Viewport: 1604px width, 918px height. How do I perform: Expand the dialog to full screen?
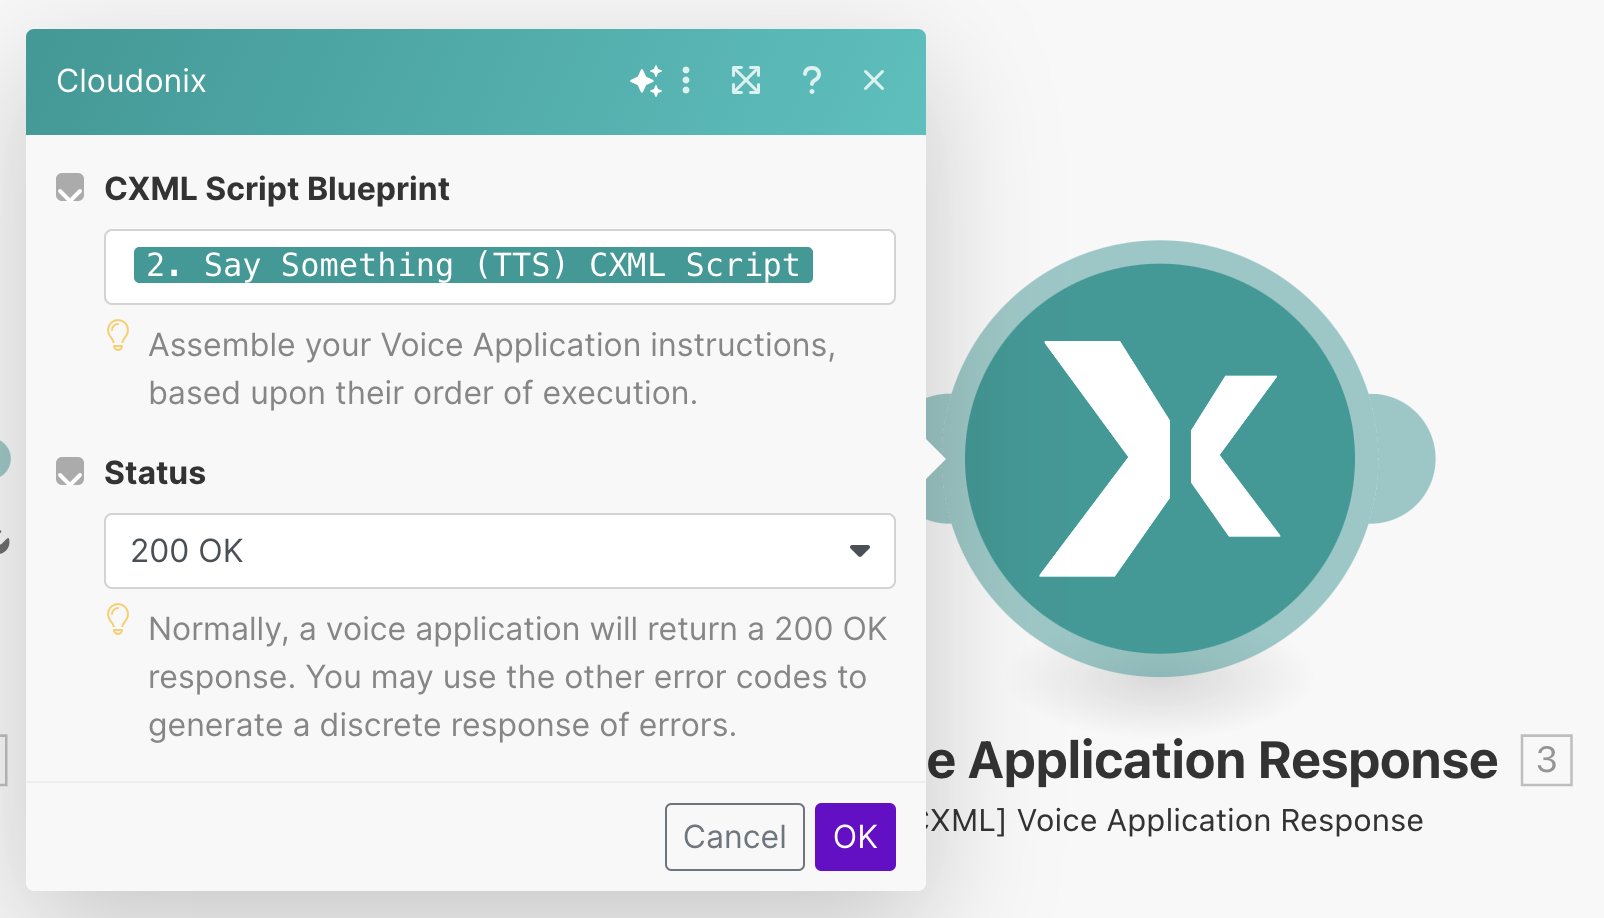tap(746, 80)
